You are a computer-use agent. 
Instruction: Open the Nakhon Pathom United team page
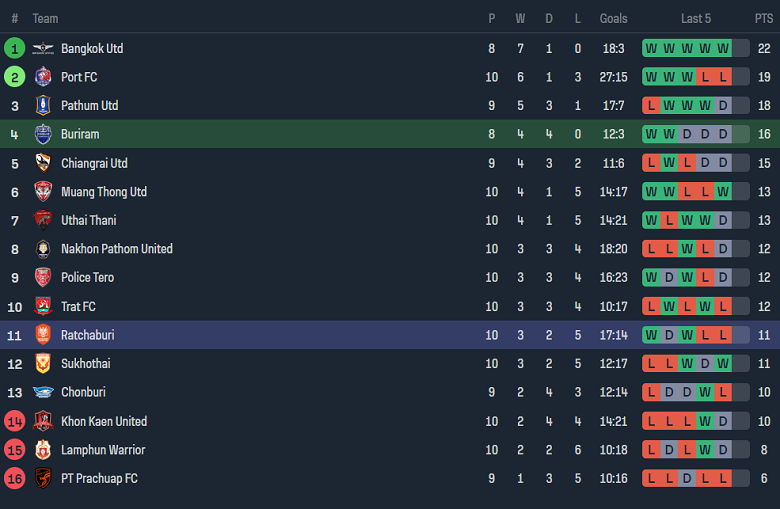[116, 249]
